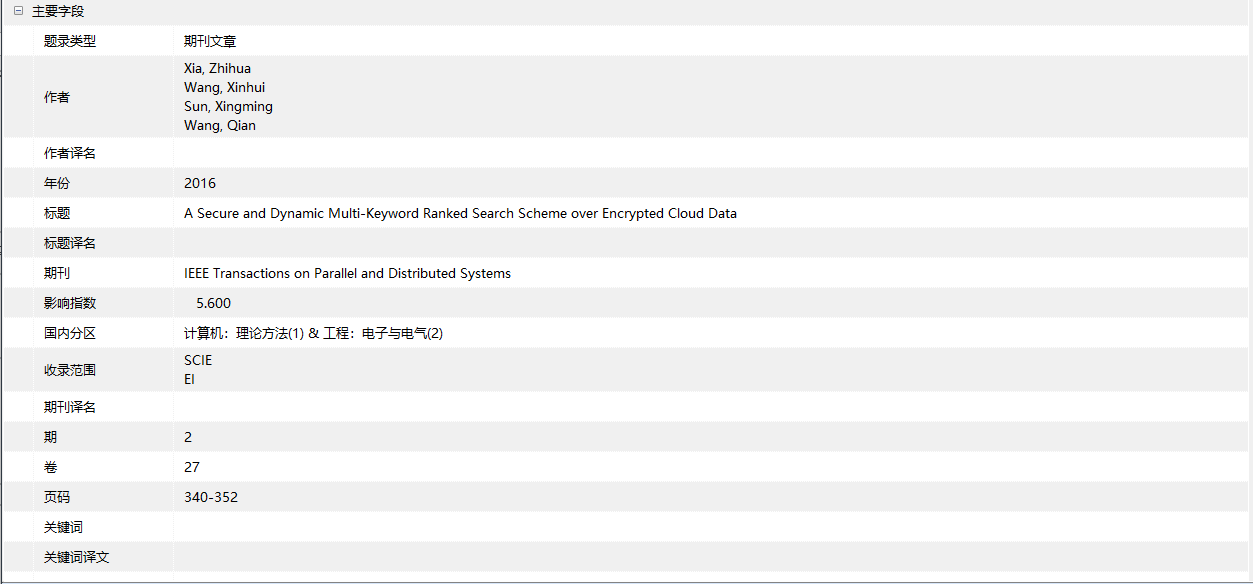Click the IEEE Transactions journal name
The height and width of the screenshot is (584, 1253).
347,273
